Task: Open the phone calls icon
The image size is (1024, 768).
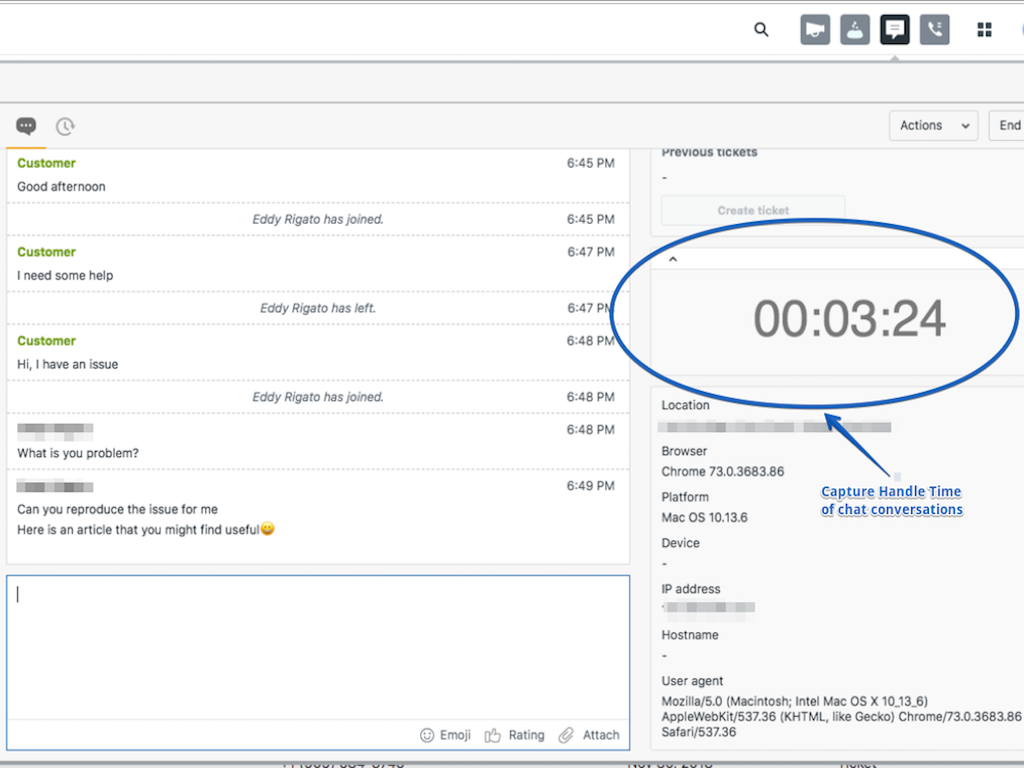Action: pos(934,30)
